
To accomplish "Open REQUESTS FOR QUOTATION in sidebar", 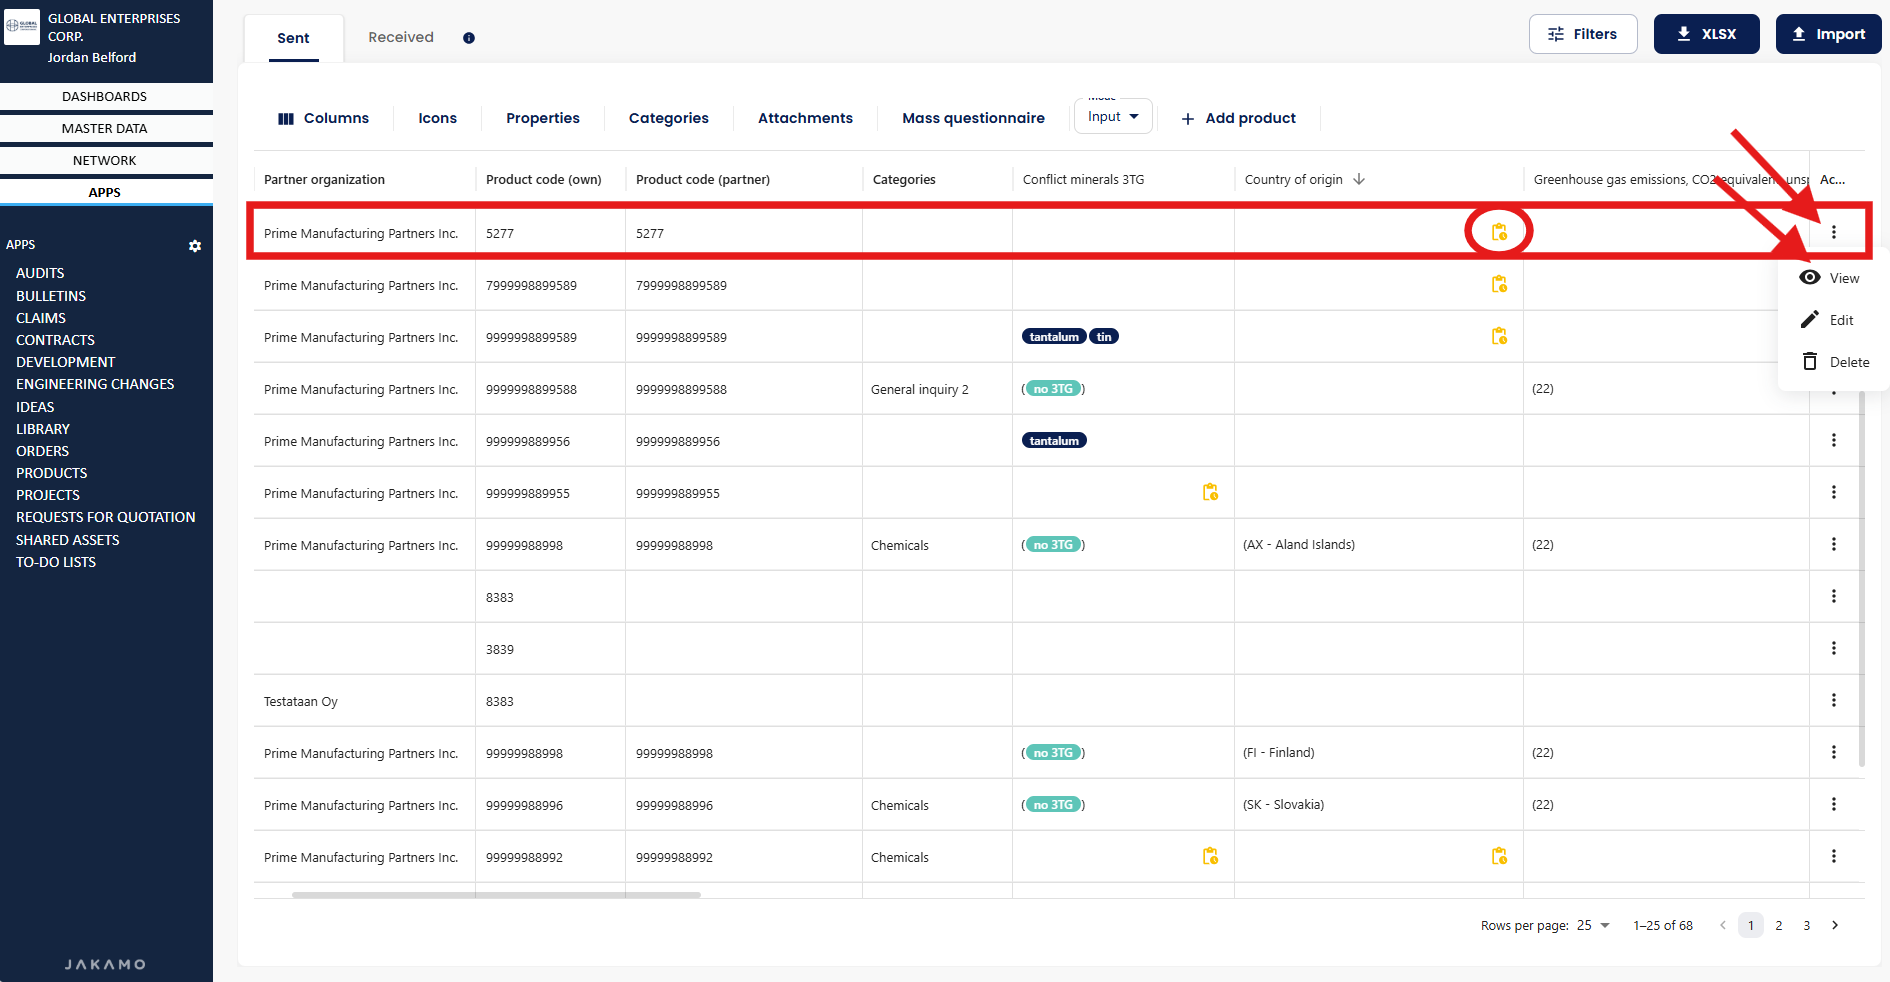I will coord(106,517).
